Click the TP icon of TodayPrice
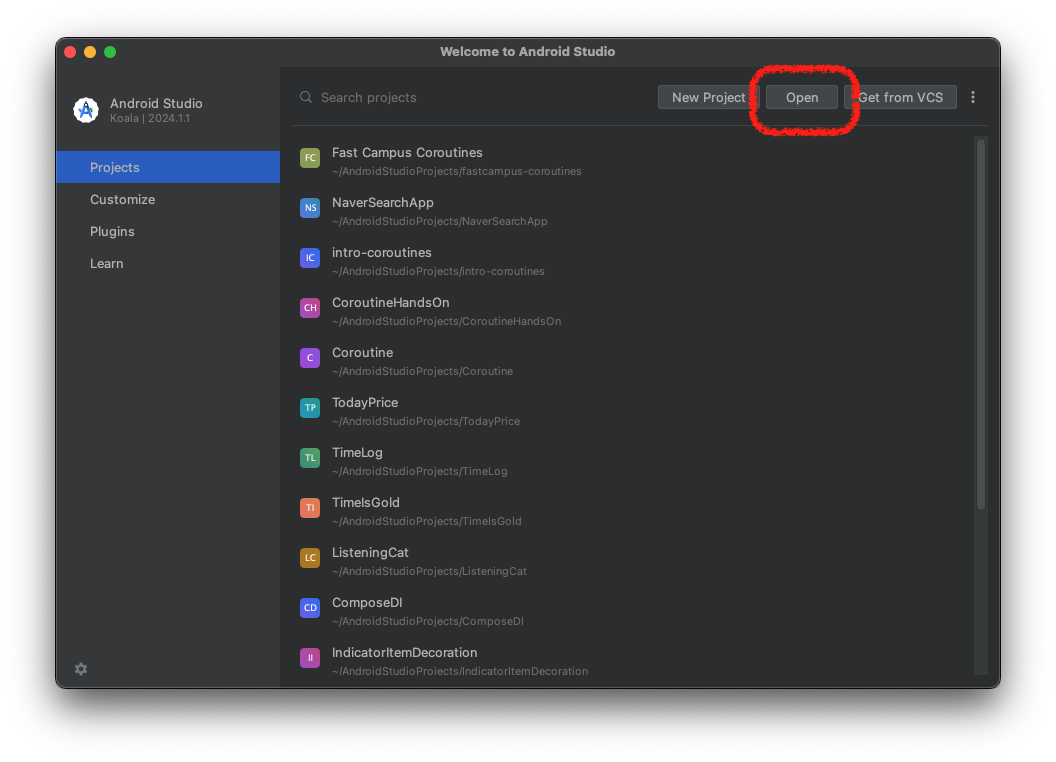1056x762 pixels. tap(310, 408)
